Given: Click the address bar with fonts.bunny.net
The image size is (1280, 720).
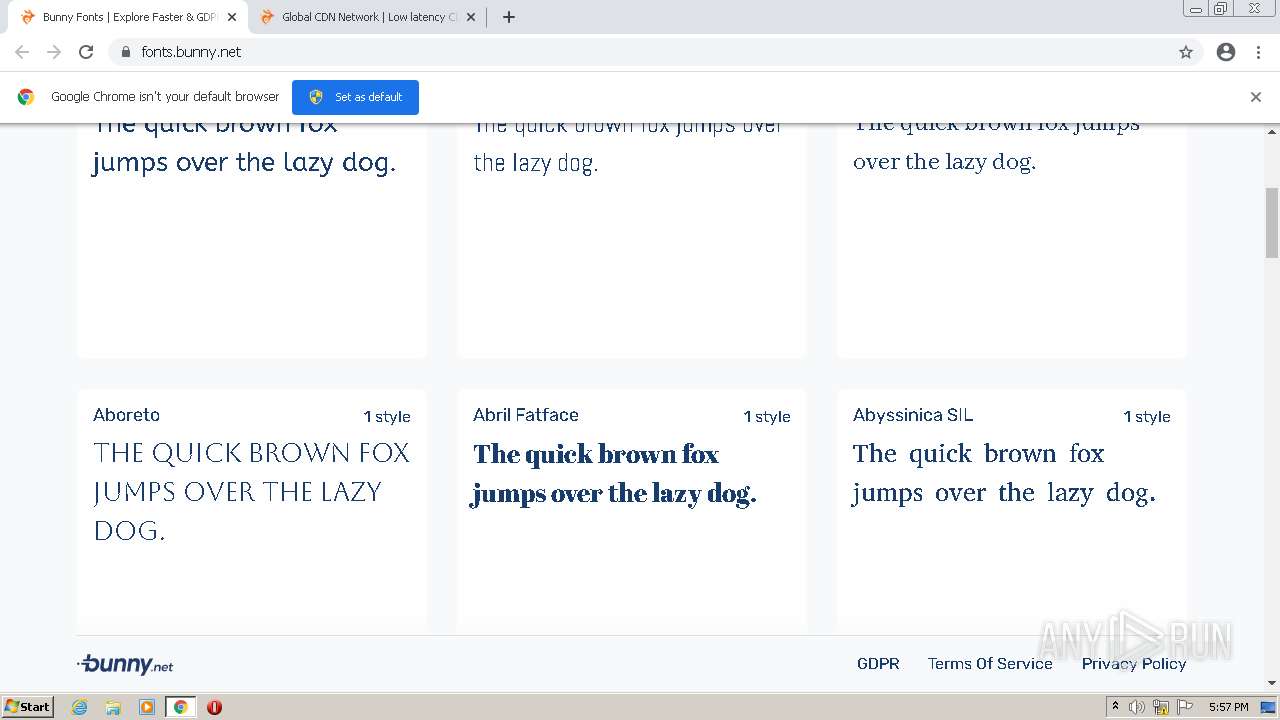Looking at the screenshot, I should point(655,52).
